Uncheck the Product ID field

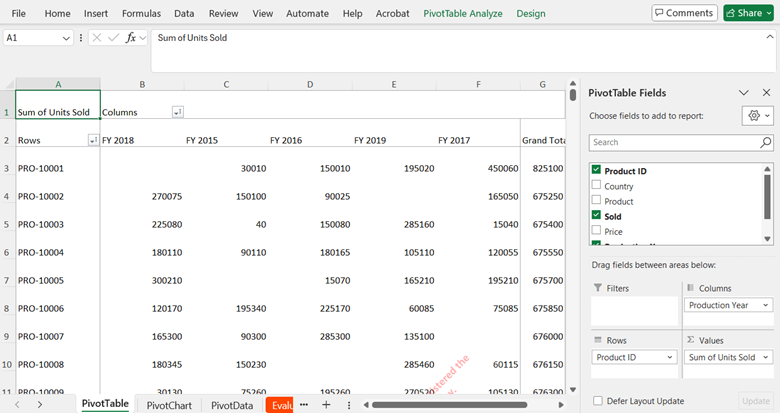click(596, 170)
